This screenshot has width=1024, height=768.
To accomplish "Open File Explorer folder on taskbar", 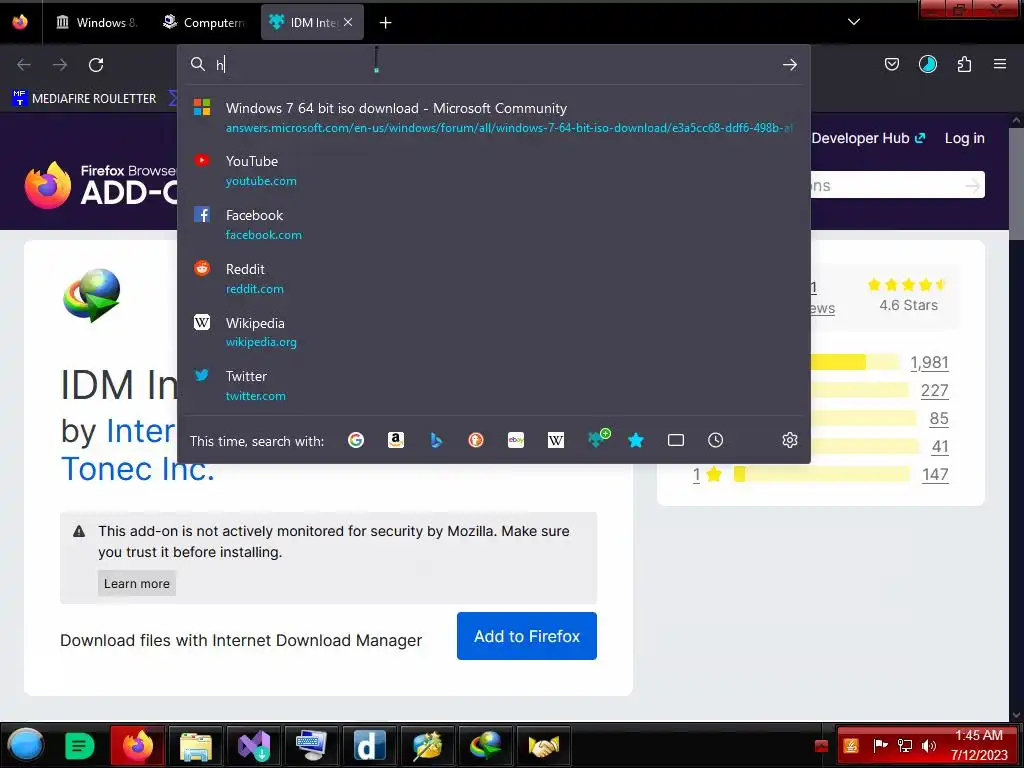I will [196, 746].
